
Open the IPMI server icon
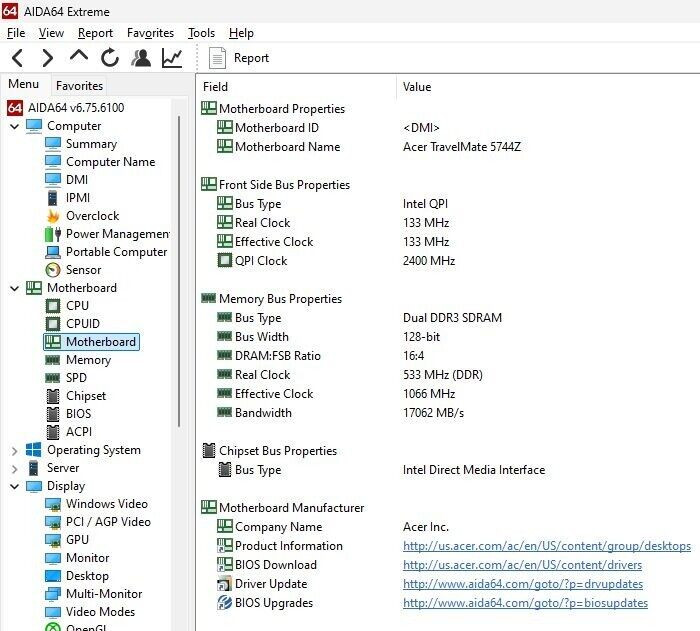[53, 198]
